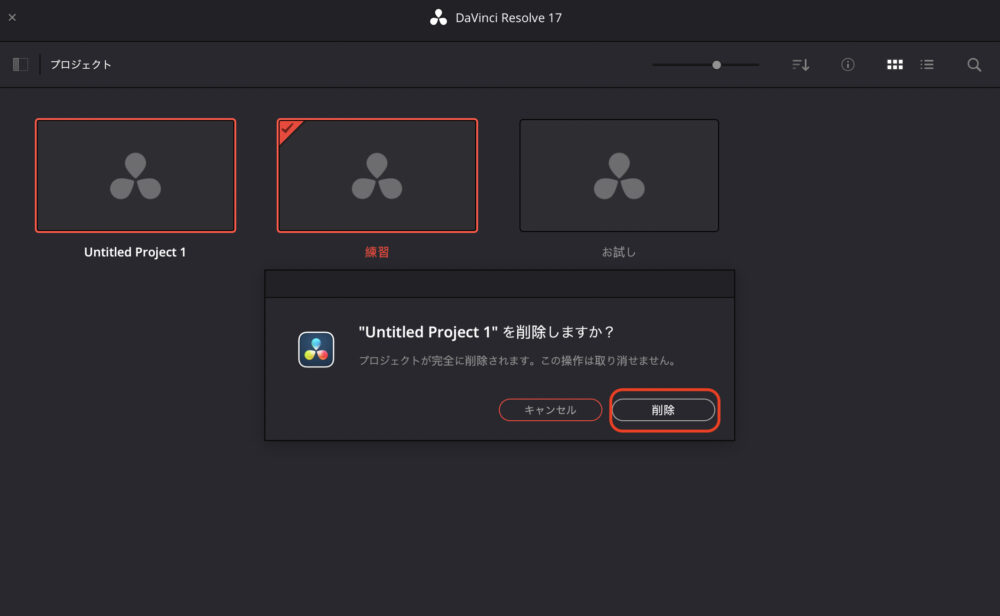Close the Project Manager window
The height and width of the screenshot is (616, 1000).
pyautogui.click(x=12, y=17)
